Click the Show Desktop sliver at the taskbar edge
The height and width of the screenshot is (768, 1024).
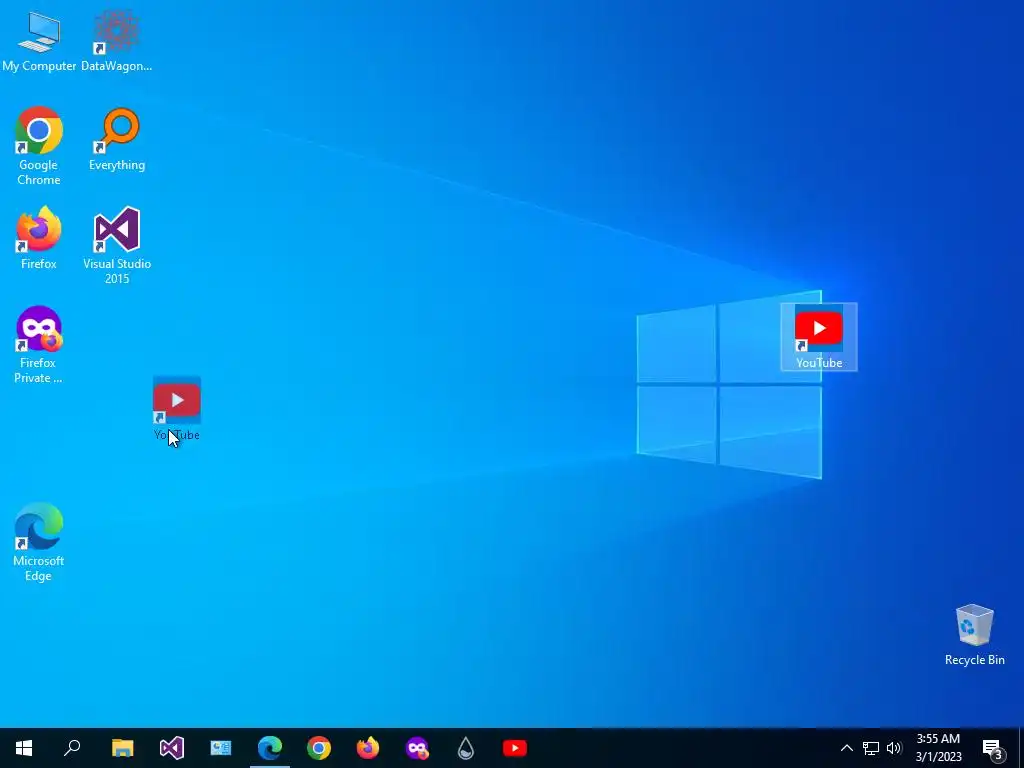point(1021,748)
